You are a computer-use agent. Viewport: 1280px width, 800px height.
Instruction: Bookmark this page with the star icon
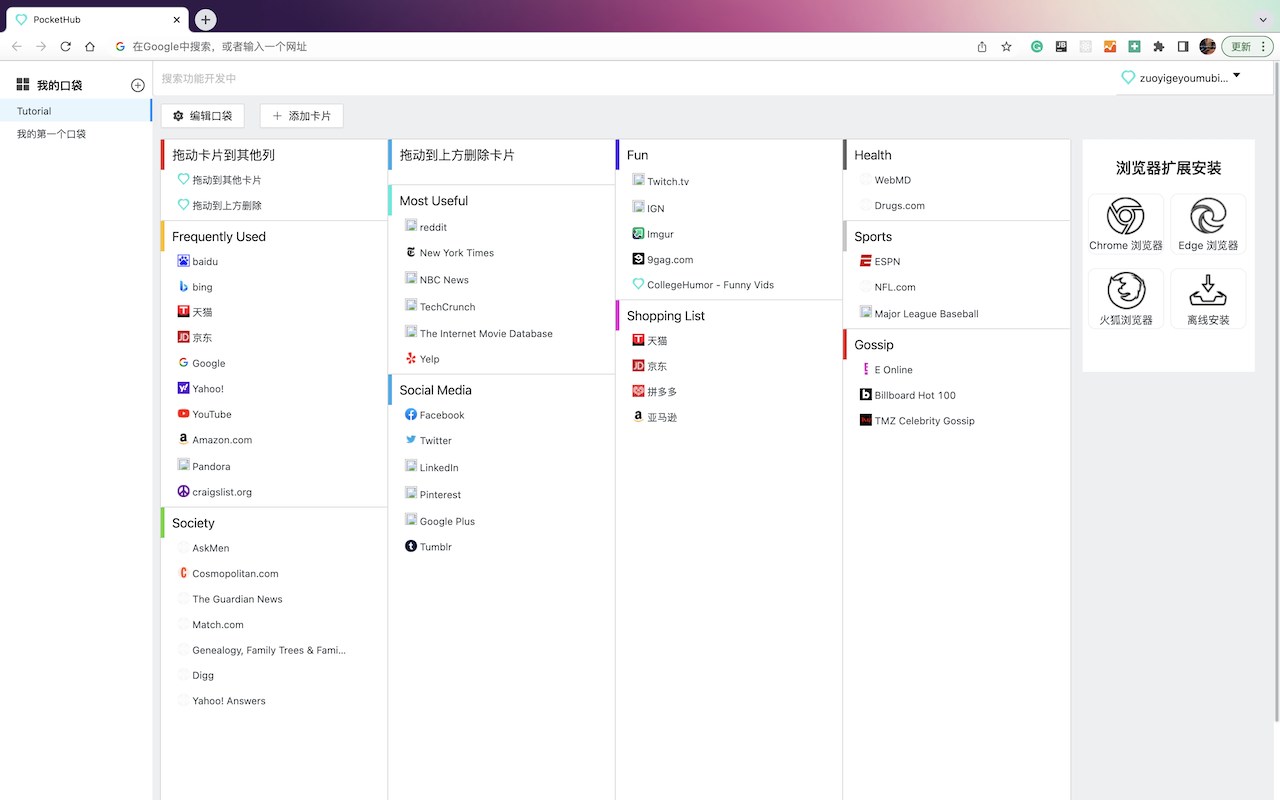pos(1006,46)
